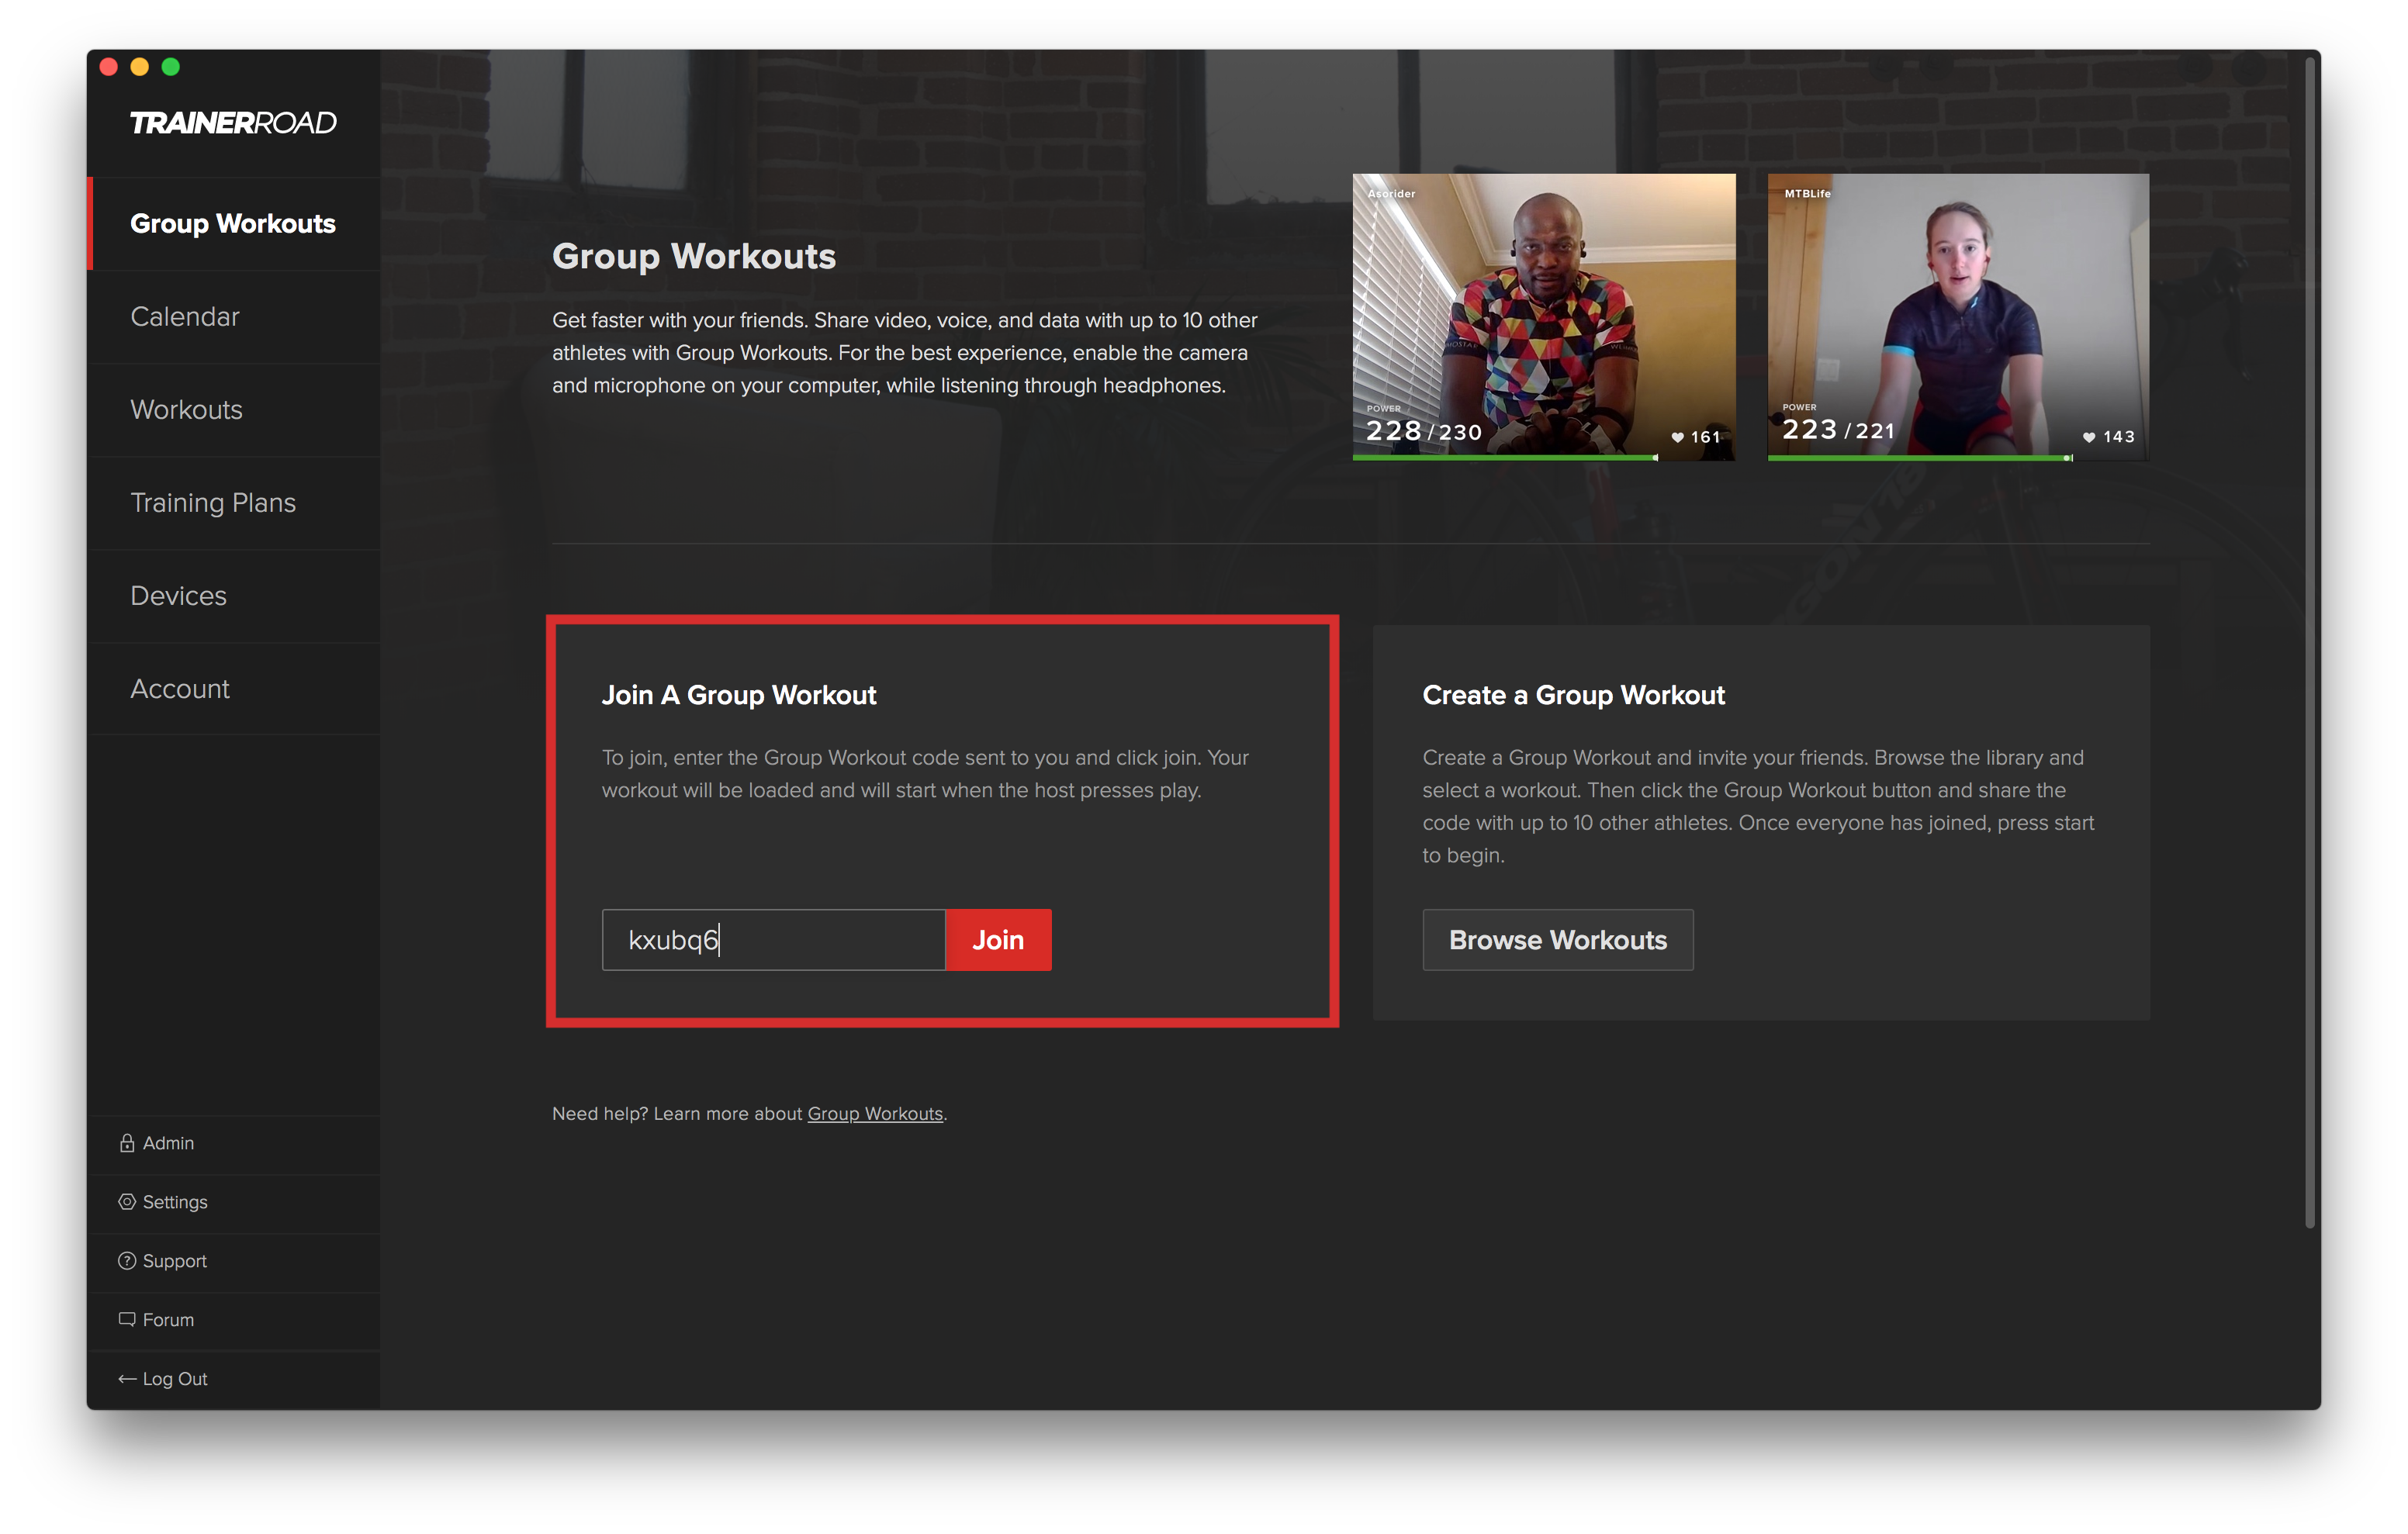Image resolution: width=2408 pixels, height=1534 pixels.
Task: Click the Log Out arrow icon
Action: coord(127,1379)
